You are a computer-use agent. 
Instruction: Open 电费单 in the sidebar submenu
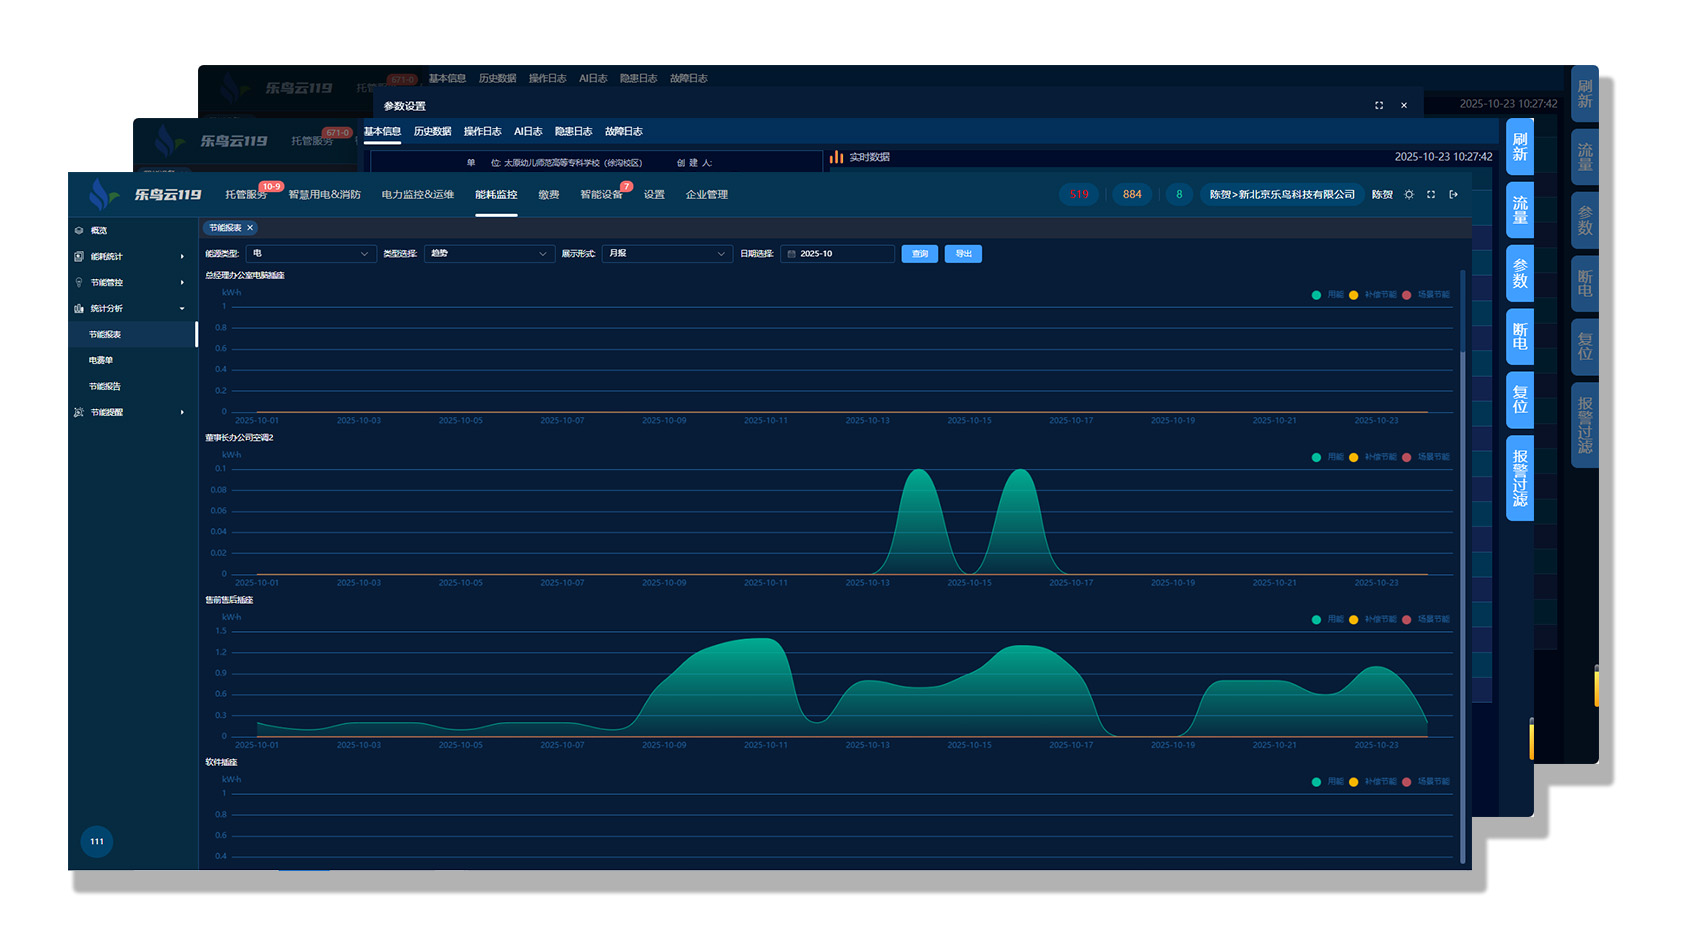(101, 361)
